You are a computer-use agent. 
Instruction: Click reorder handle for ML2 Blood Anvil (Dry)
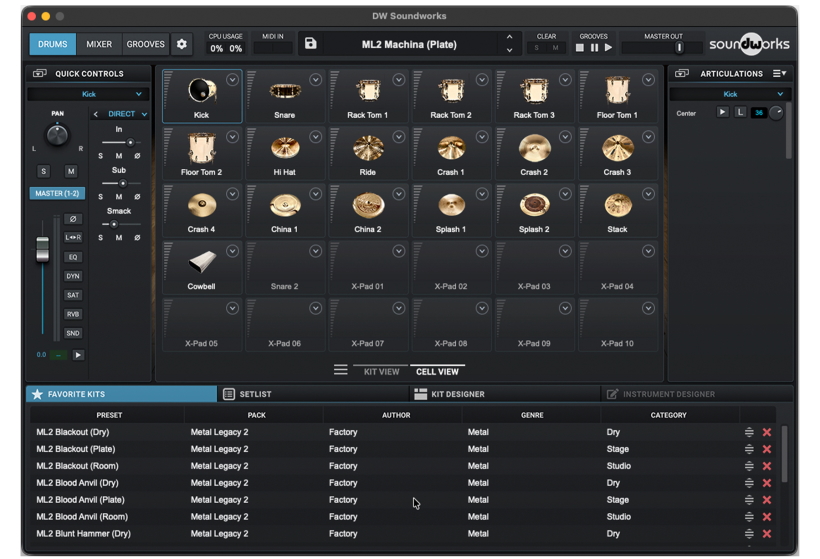click(x=749, y=483)
